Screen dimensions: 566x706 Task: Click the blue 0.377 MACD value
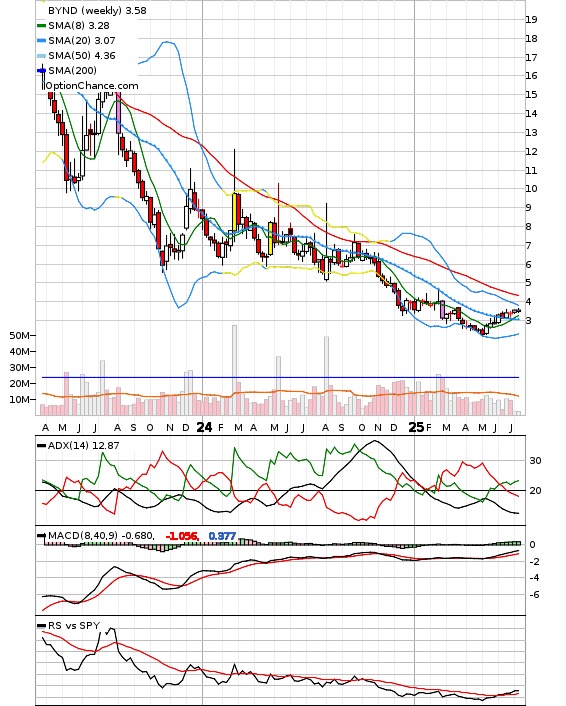[222, 536]
